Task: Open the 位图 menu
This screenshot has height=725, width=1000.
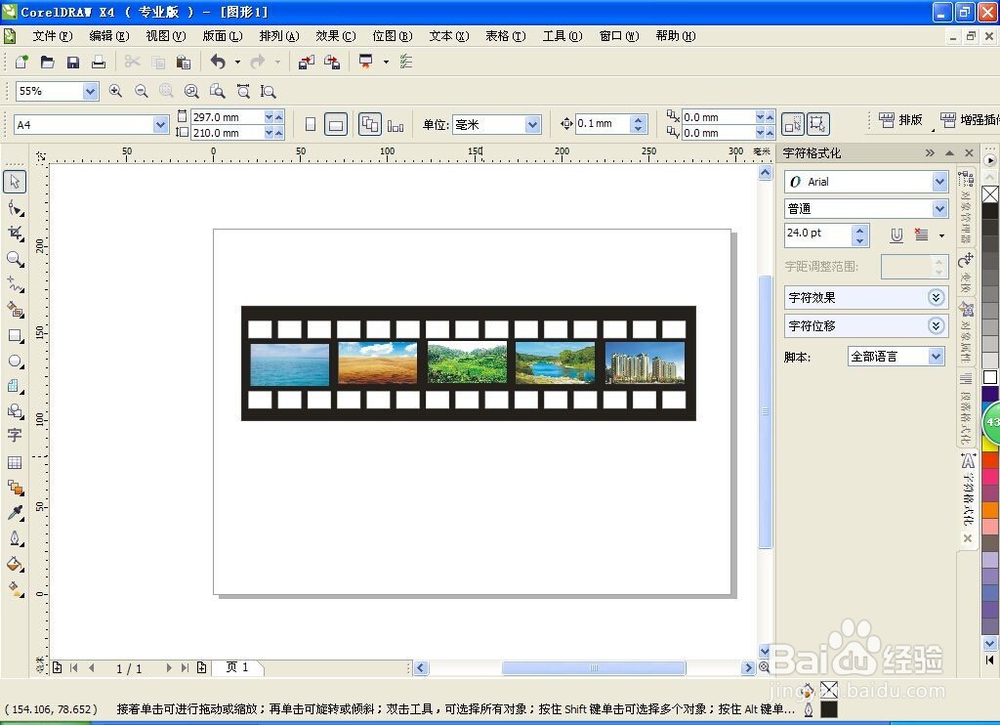Action: (391, 35)
